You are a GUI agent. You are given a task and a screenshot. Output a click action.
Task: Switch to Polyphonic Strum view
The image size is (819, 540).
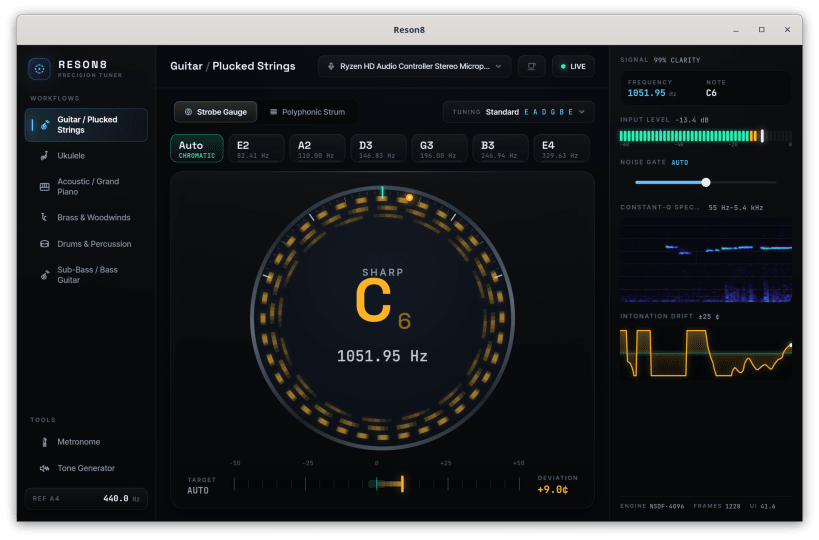[308, 112]
